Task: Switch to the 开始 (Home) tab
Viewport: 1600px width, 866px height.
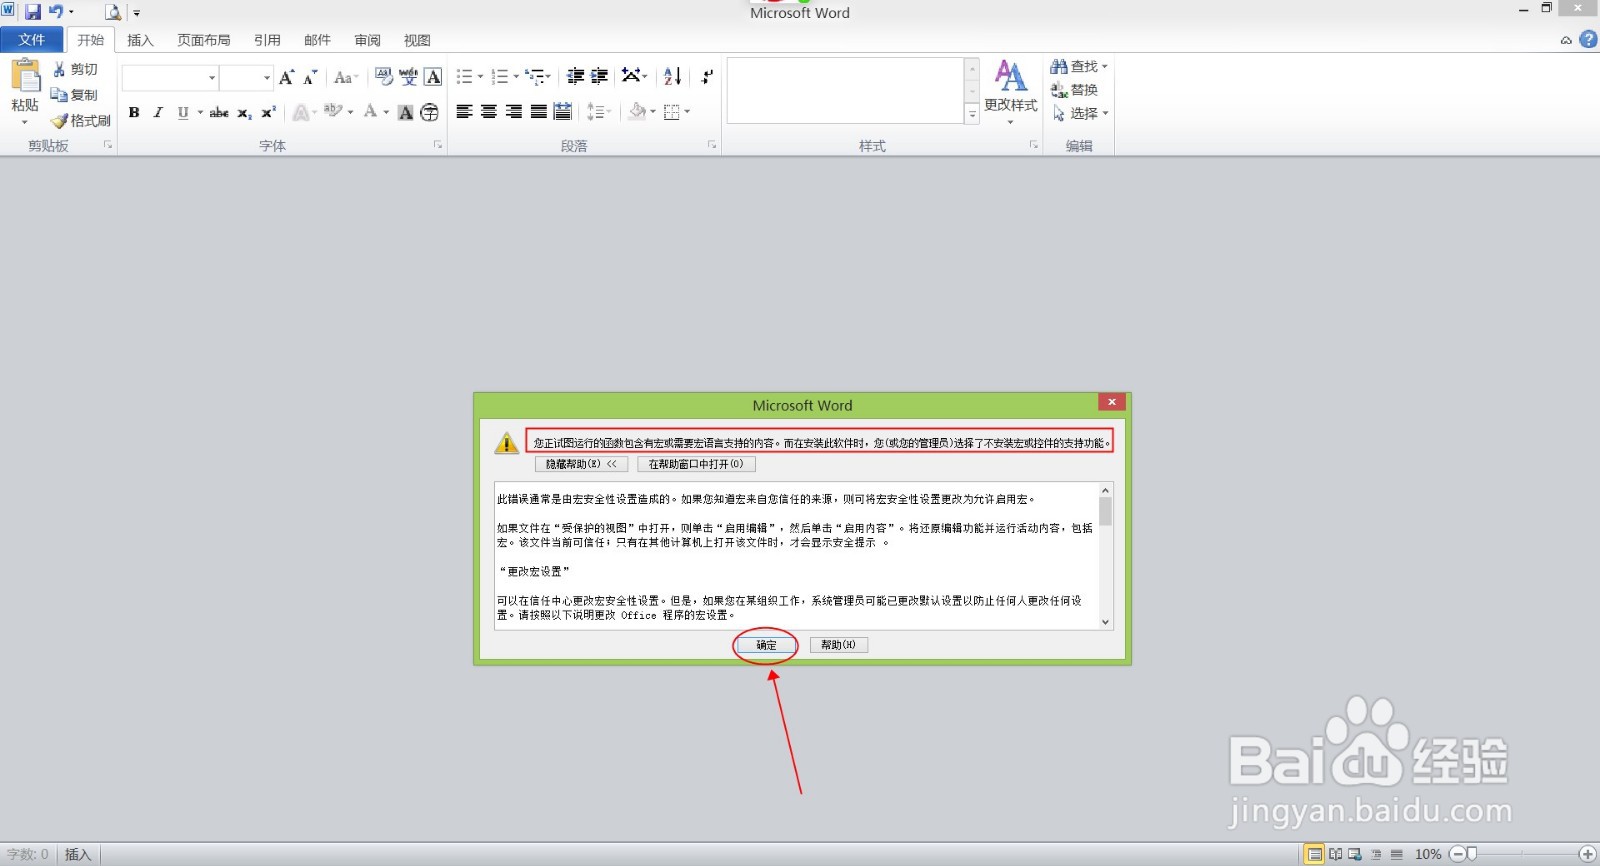Action: (x=91, y=40)
